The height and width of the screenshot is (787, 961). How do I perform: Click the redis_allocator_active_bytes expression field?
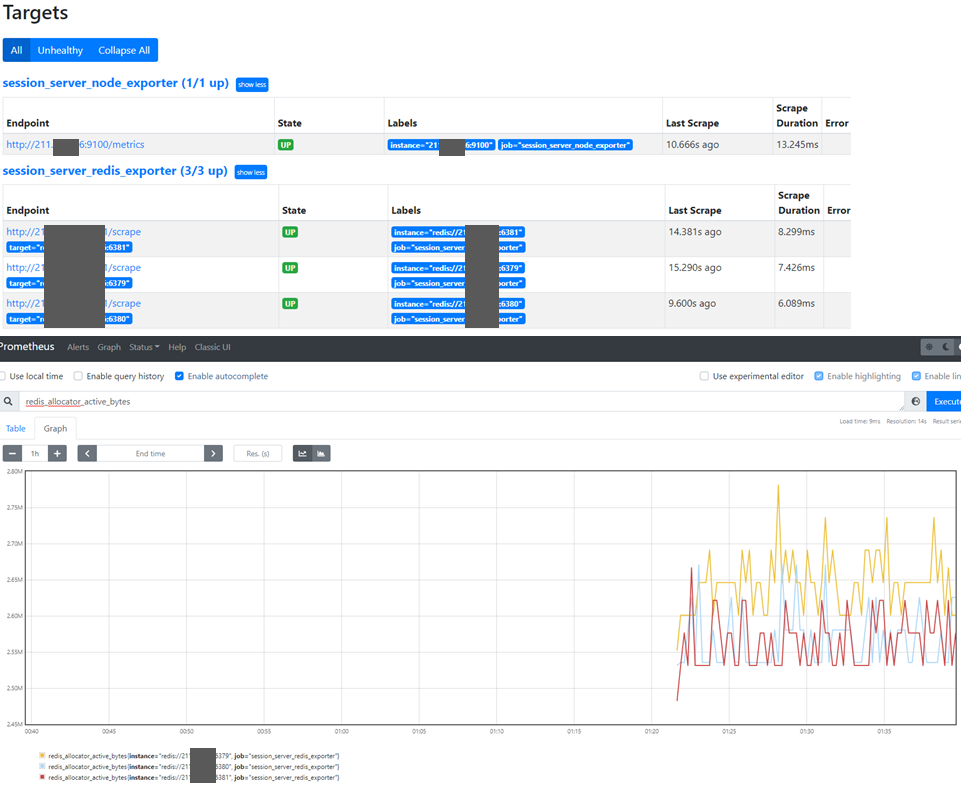coord(462,401)
